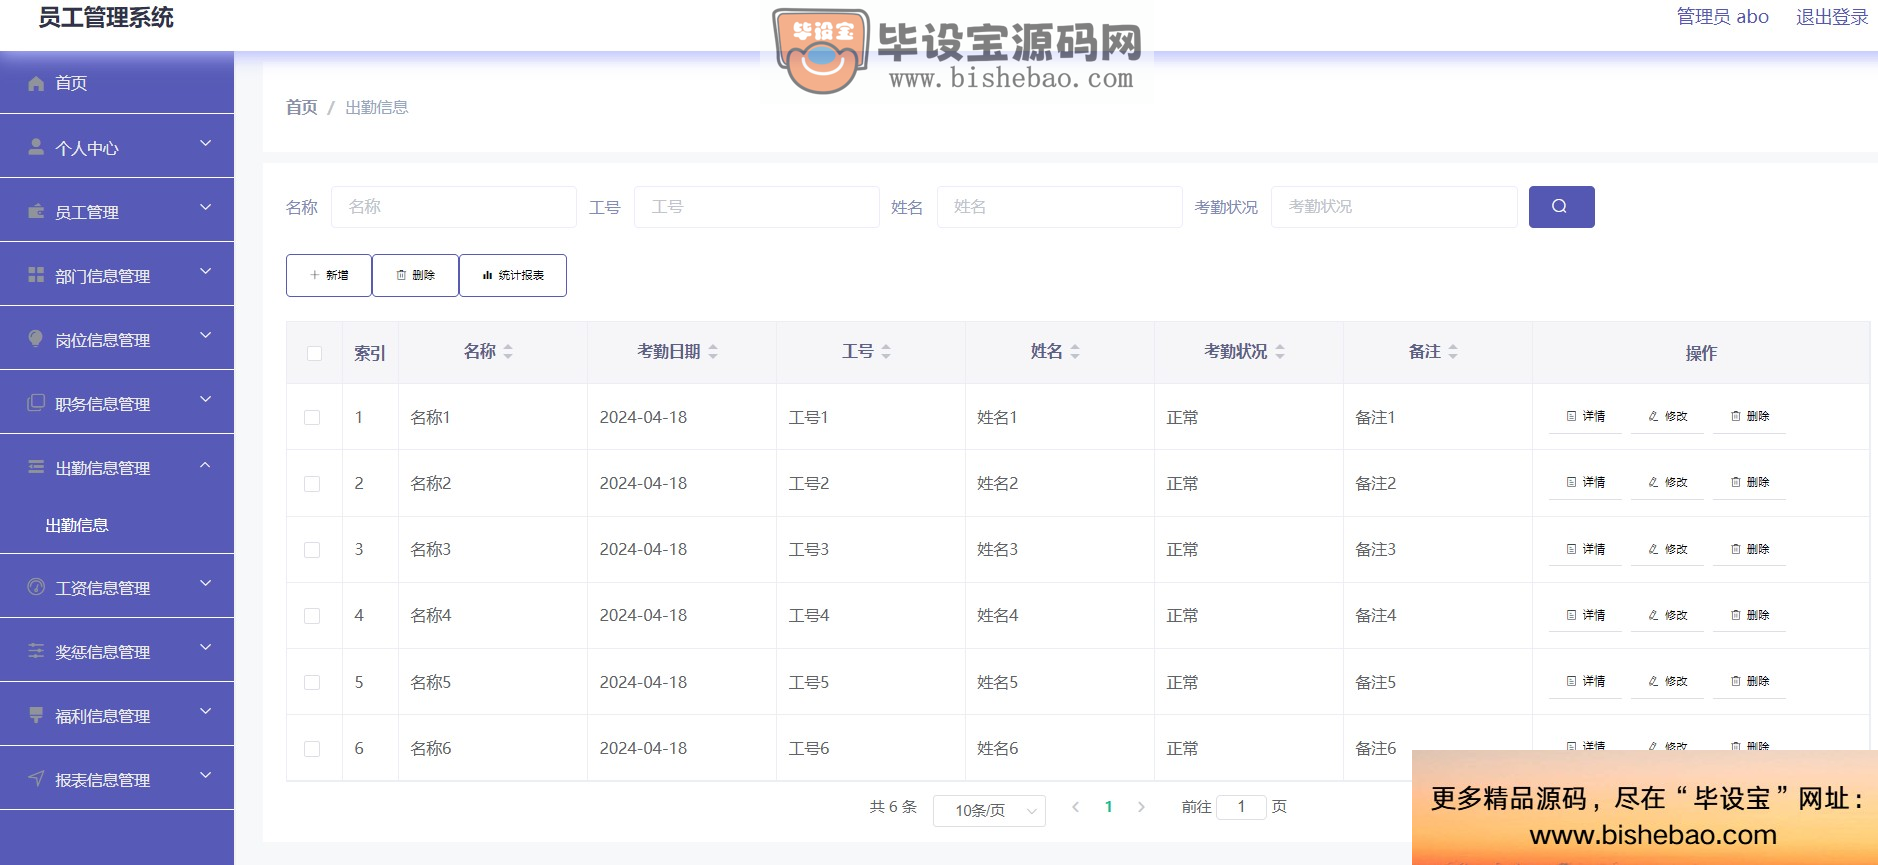This screenshot has width=1878, height=865.
Task: Click the 岗位信息管理 icon
Action: [36, 338]
